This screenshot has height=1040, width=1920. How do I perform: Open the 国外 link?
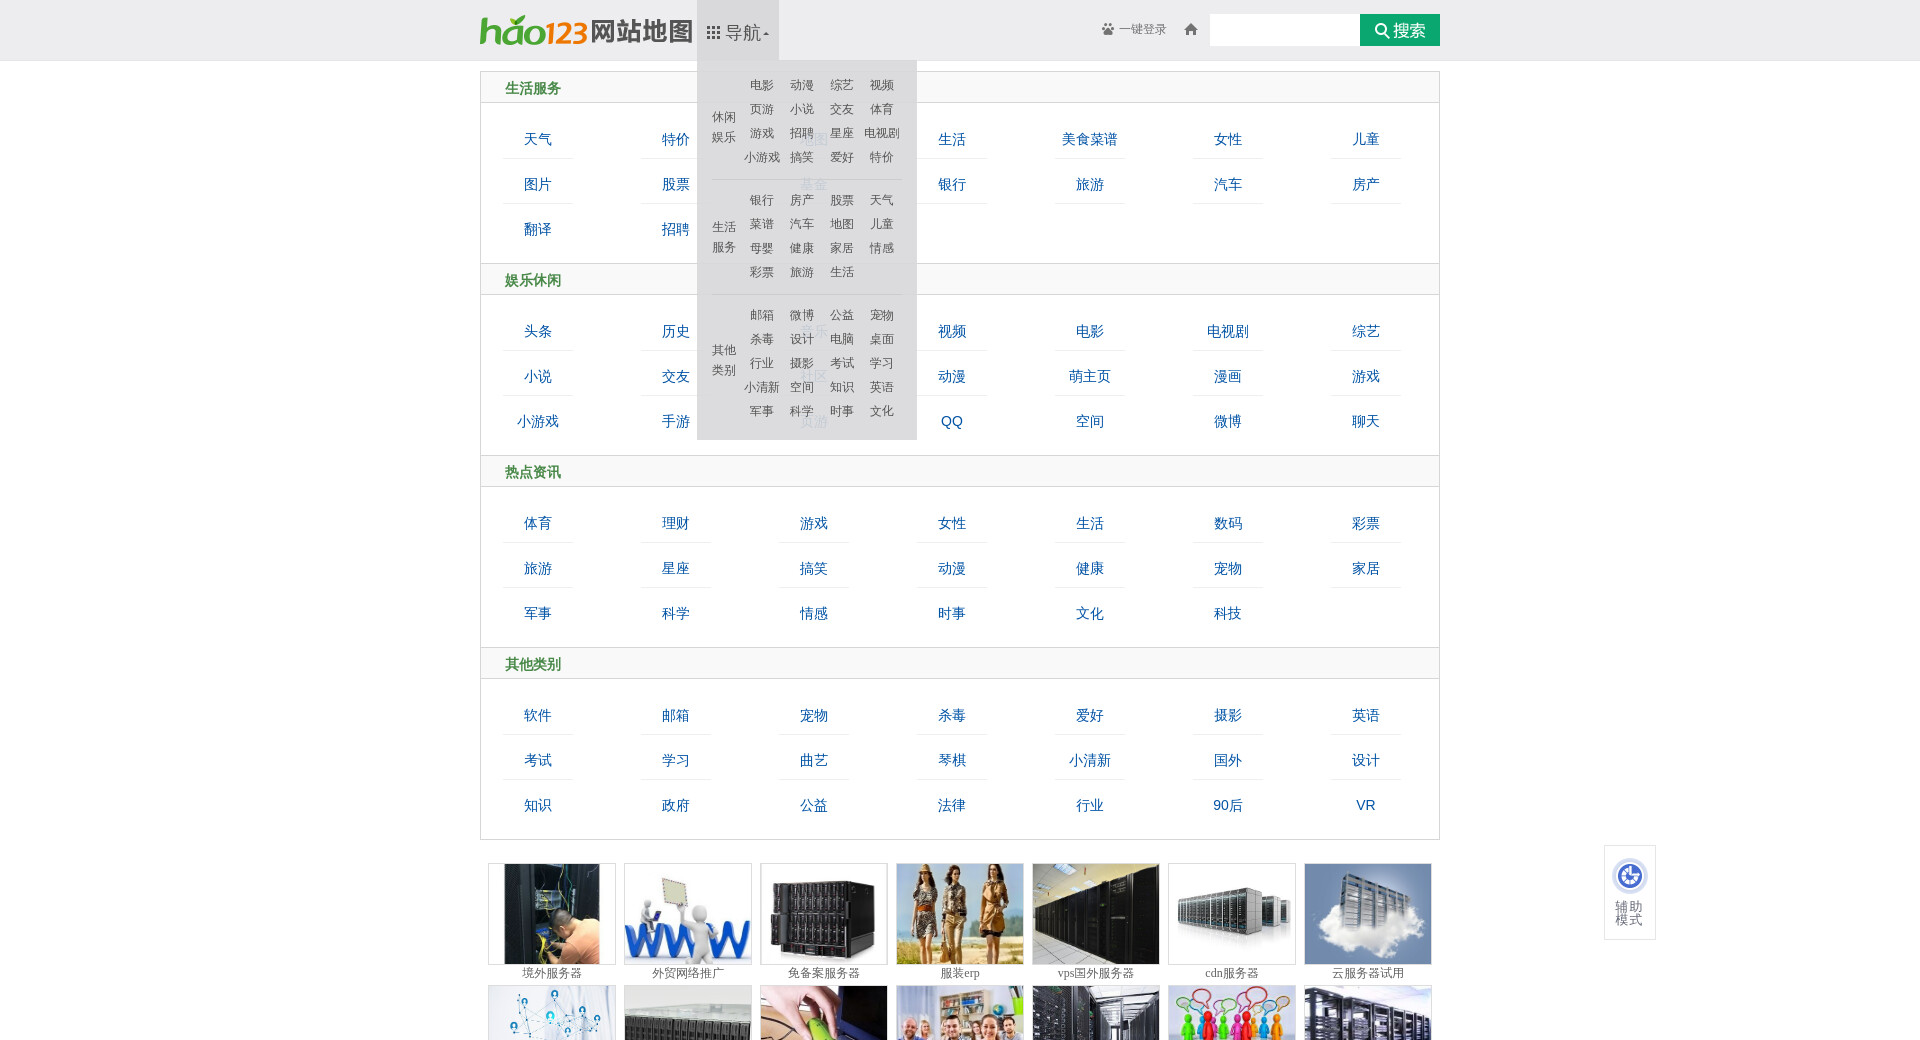pos(1228,760)
